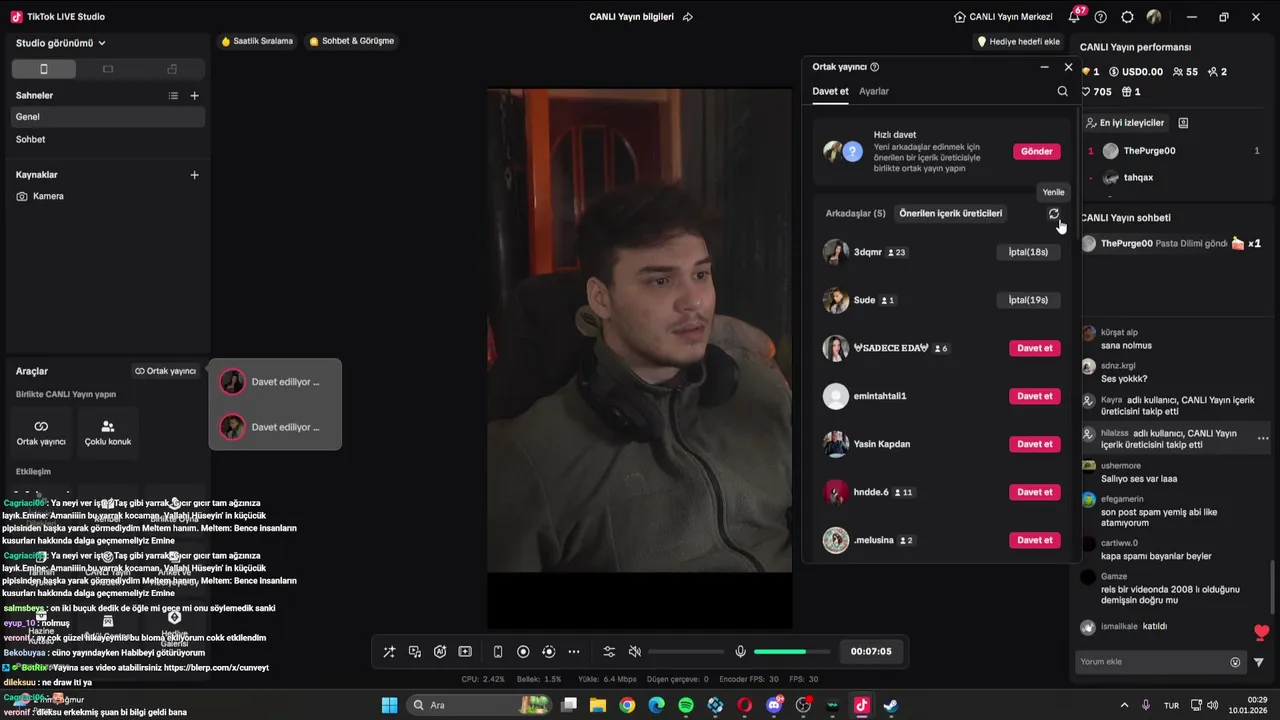Invite hndde.6
This screenshot has width=1280, height=720.
[1035, 492]
